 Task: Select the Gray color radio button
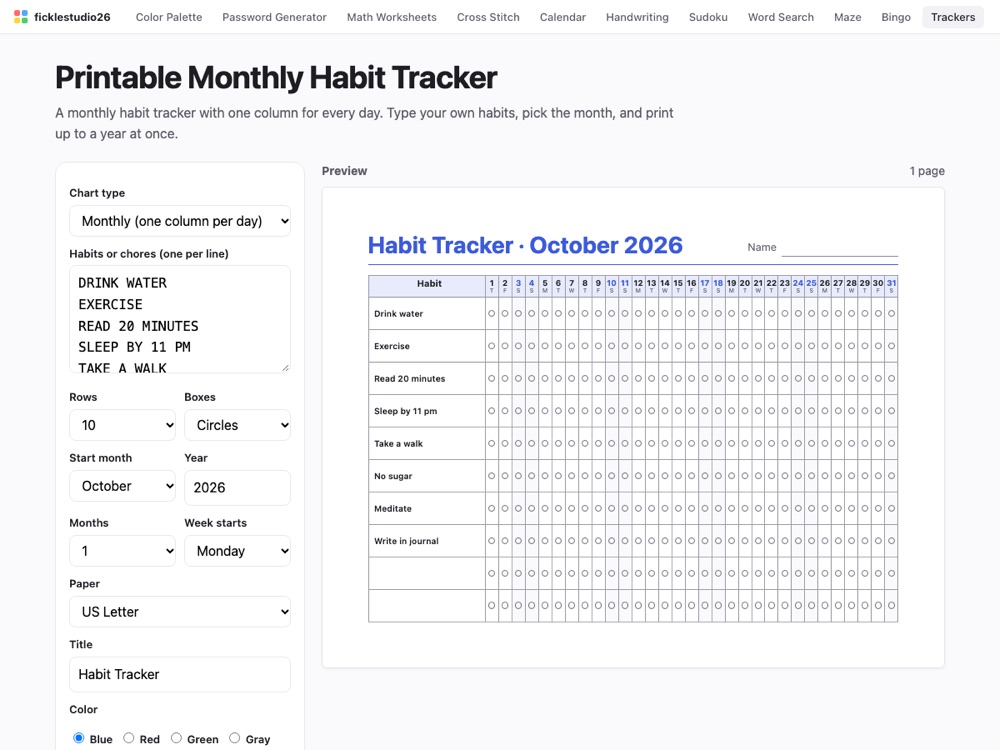point(234,738)
